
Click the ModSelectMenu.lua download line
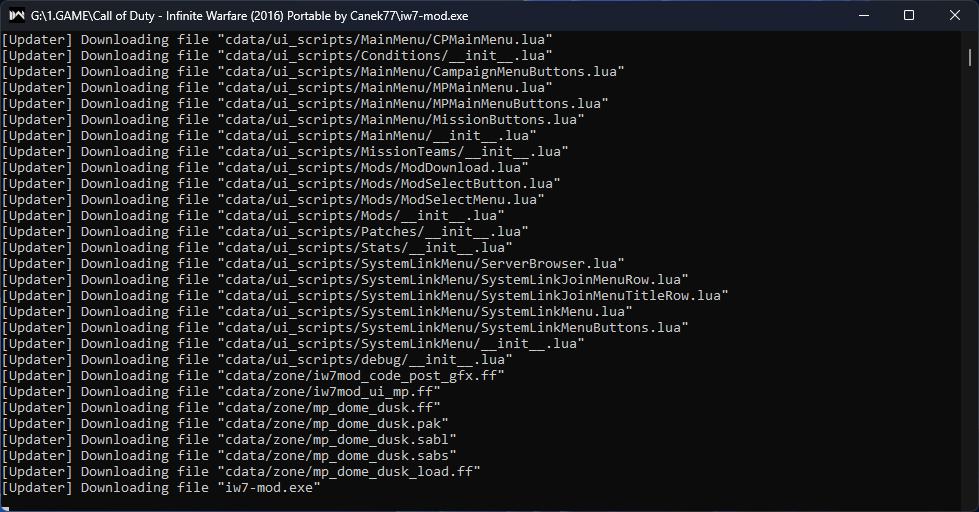pos(273,200)
